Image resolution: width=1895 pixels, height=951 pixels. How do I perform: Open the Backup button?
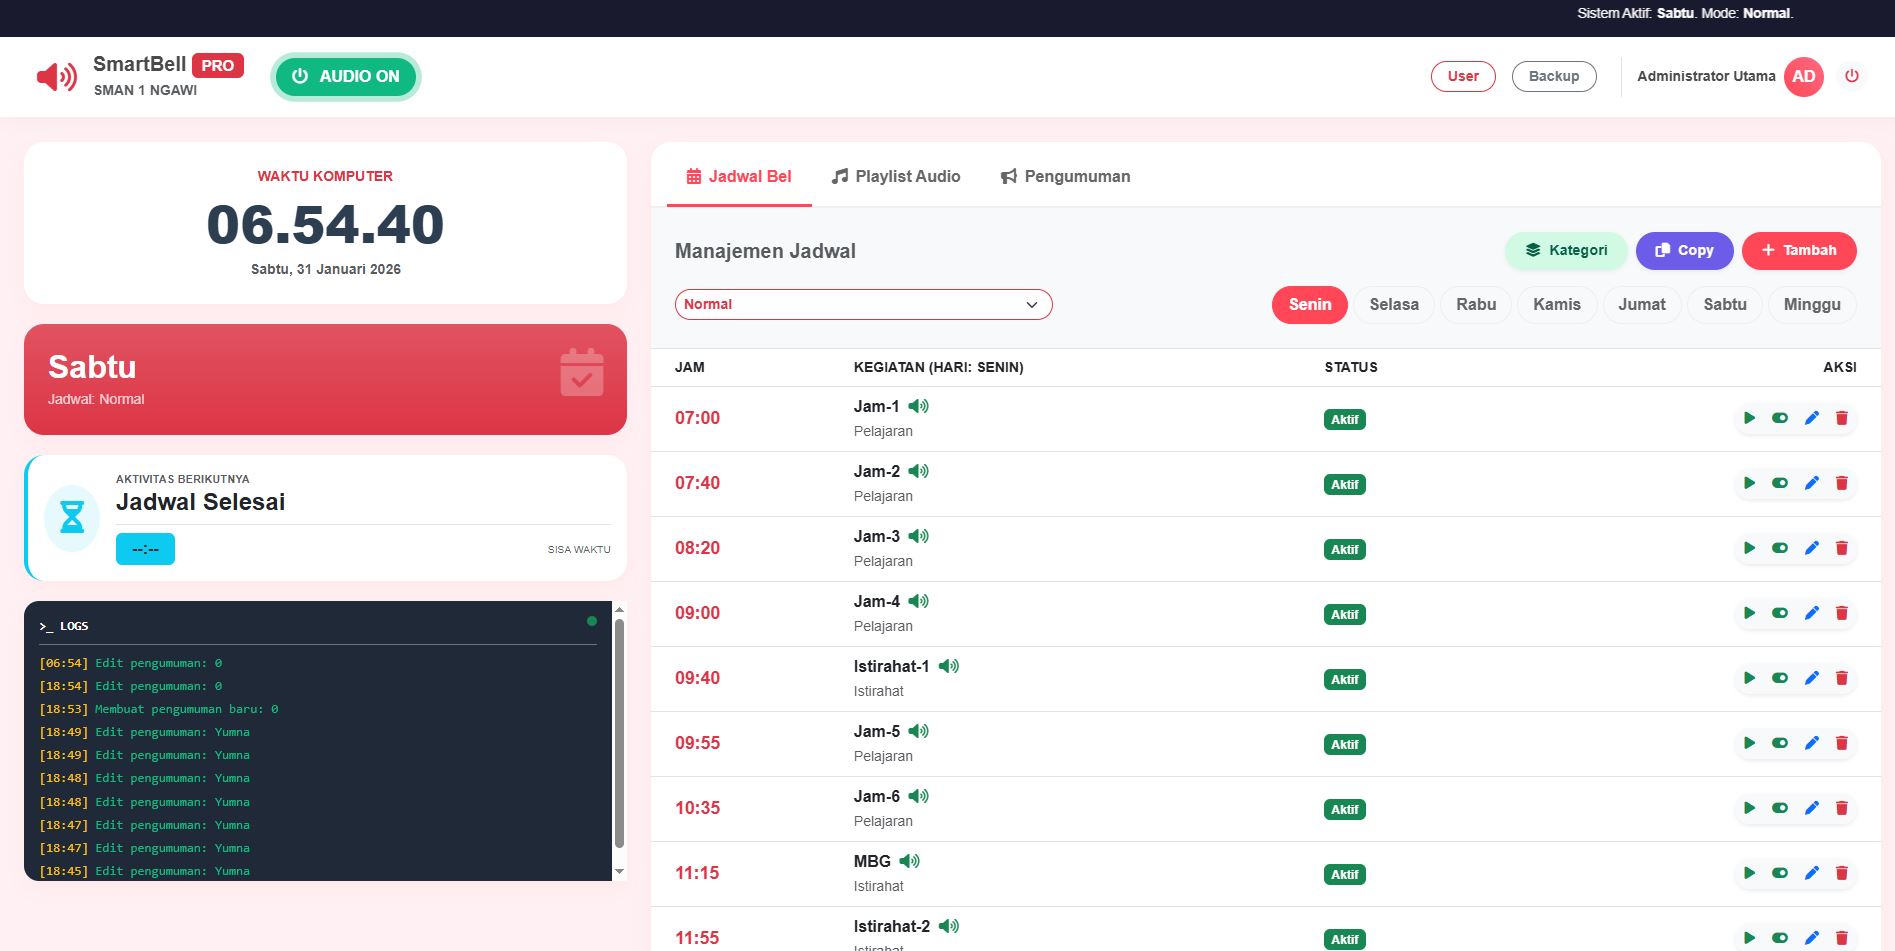click(x=1553, y=76)
